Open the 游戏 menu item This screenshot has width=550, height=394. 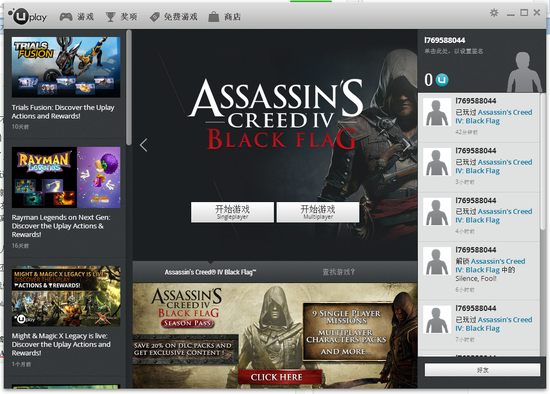coord(86,16)
